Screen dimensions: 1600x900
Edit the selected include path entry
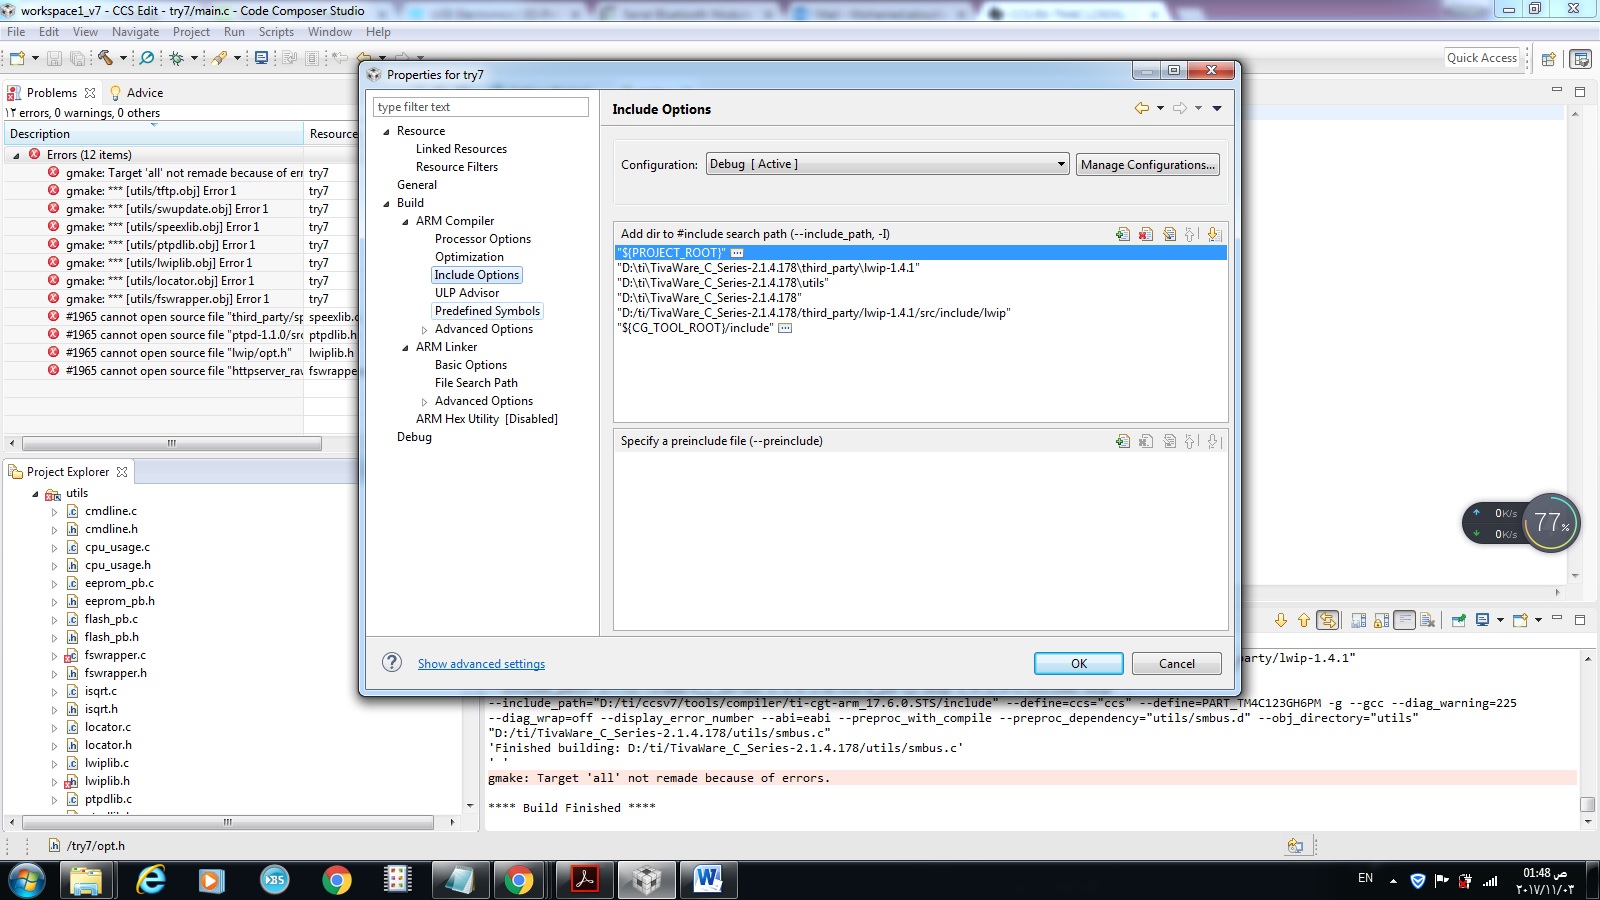[1169, 234]
